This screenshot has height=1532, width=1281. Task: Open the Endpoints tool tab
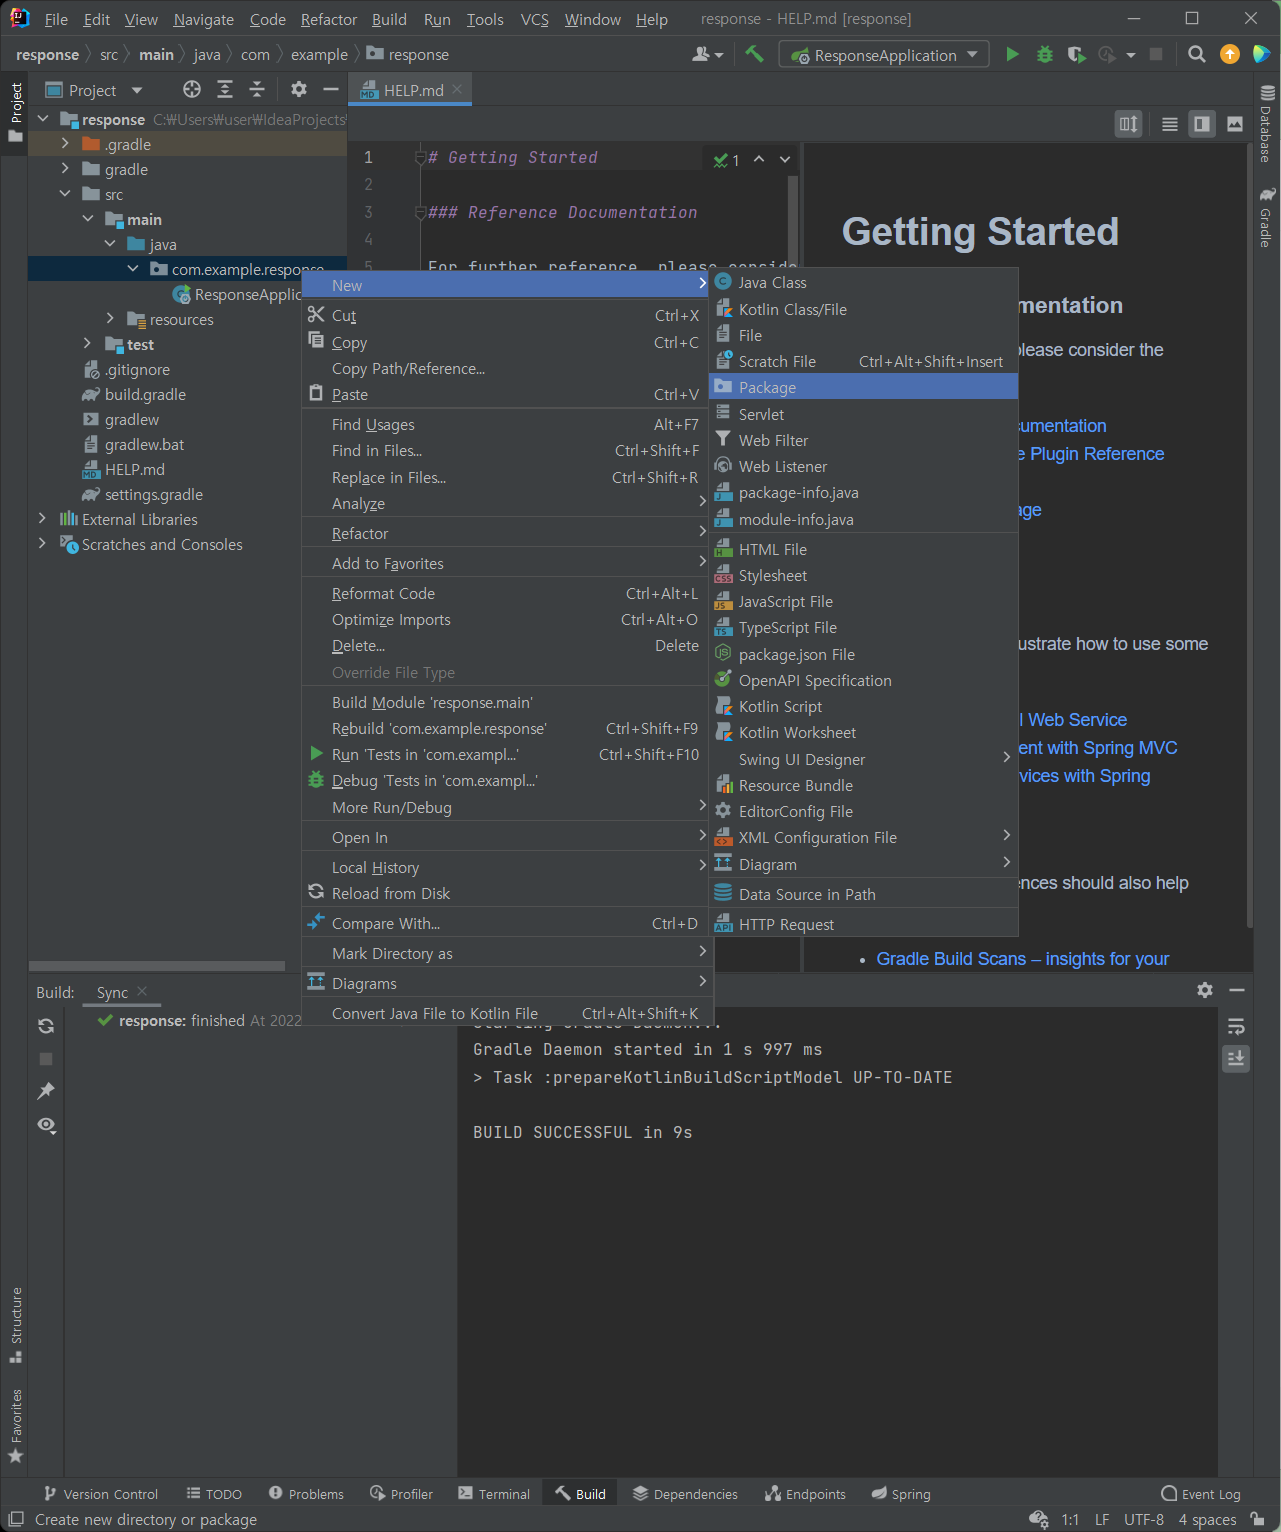(x=805, y=1494)
